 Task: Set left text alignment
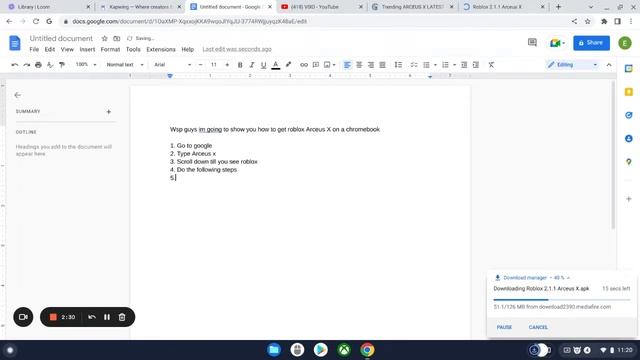347,65
